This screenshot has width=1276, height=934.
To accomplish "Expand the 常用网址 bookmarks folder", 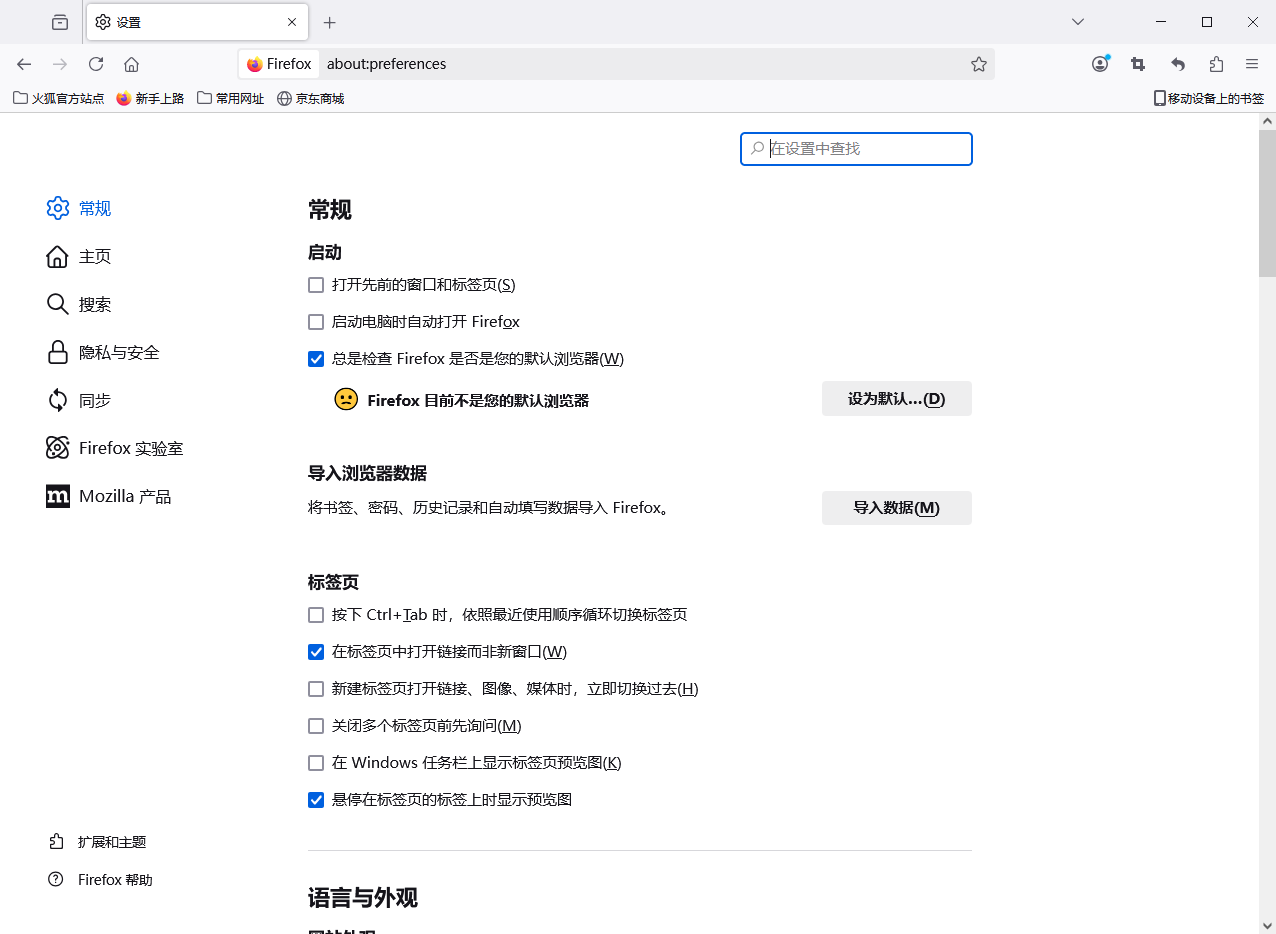I will point(230,98).
